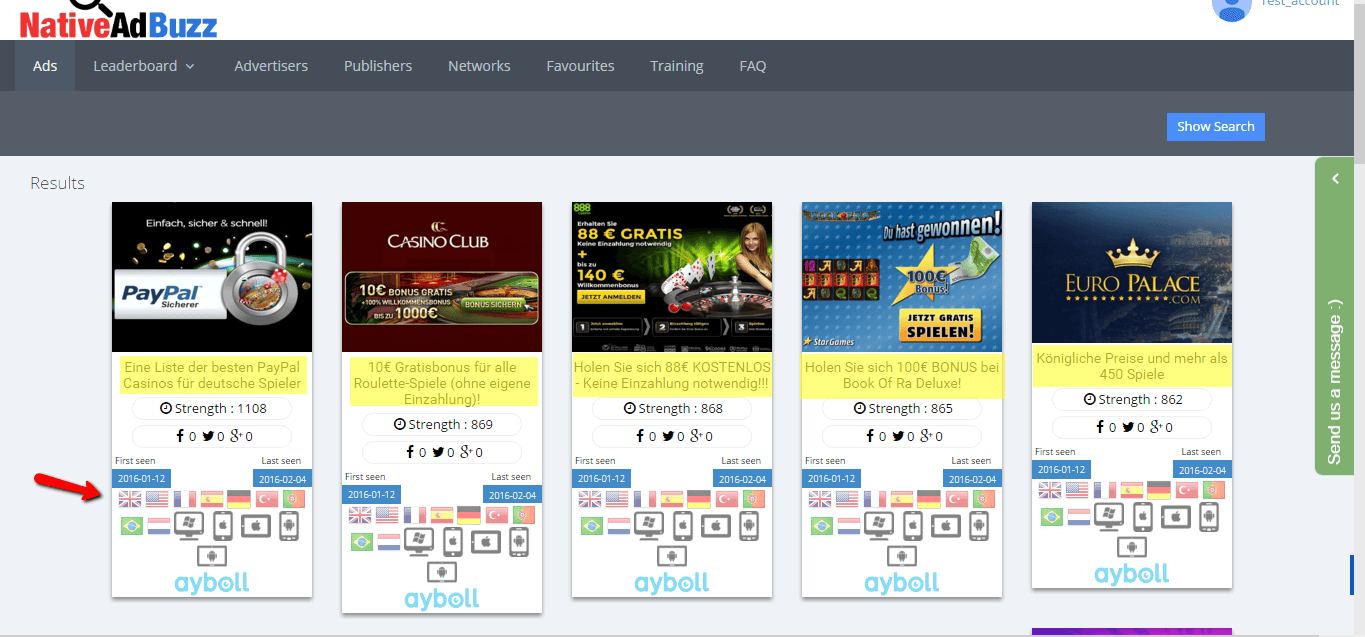Screen dimensions: 1365x637
Task: Click the Strength clock icon on the PayPal Casinos ad
Action: pyautogui.click(x=166, y=408)
